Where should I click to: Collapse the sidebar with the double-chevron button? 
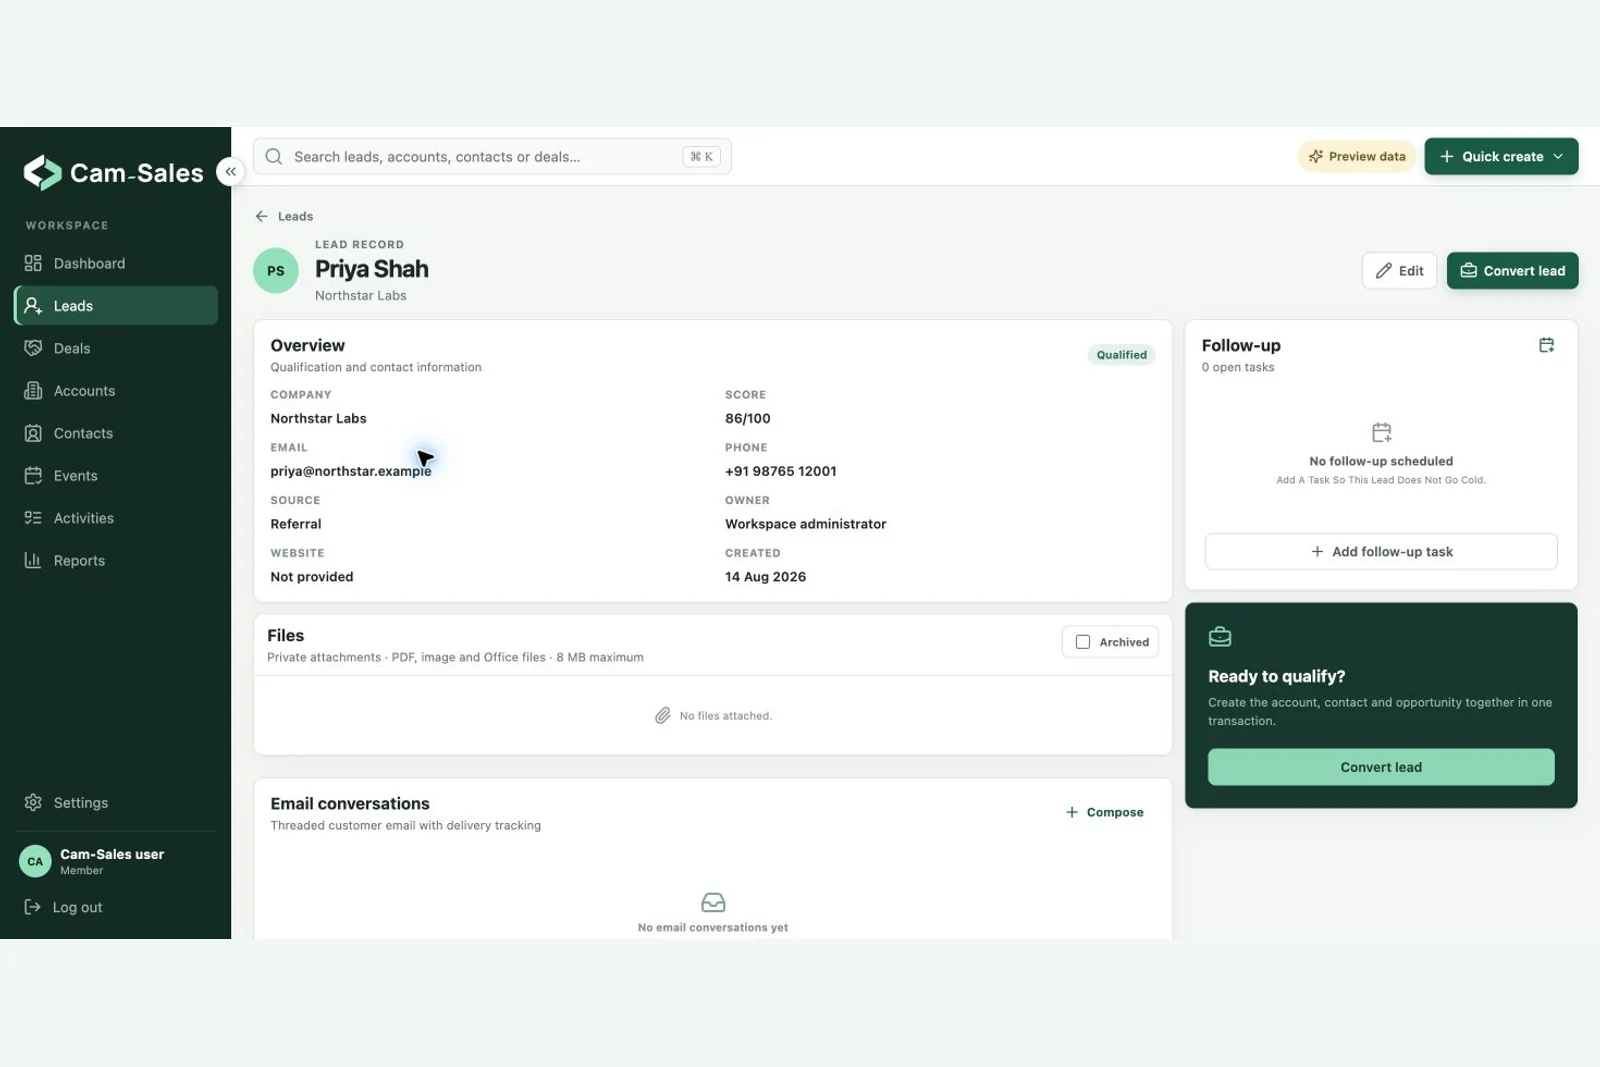tap(231, 172)
